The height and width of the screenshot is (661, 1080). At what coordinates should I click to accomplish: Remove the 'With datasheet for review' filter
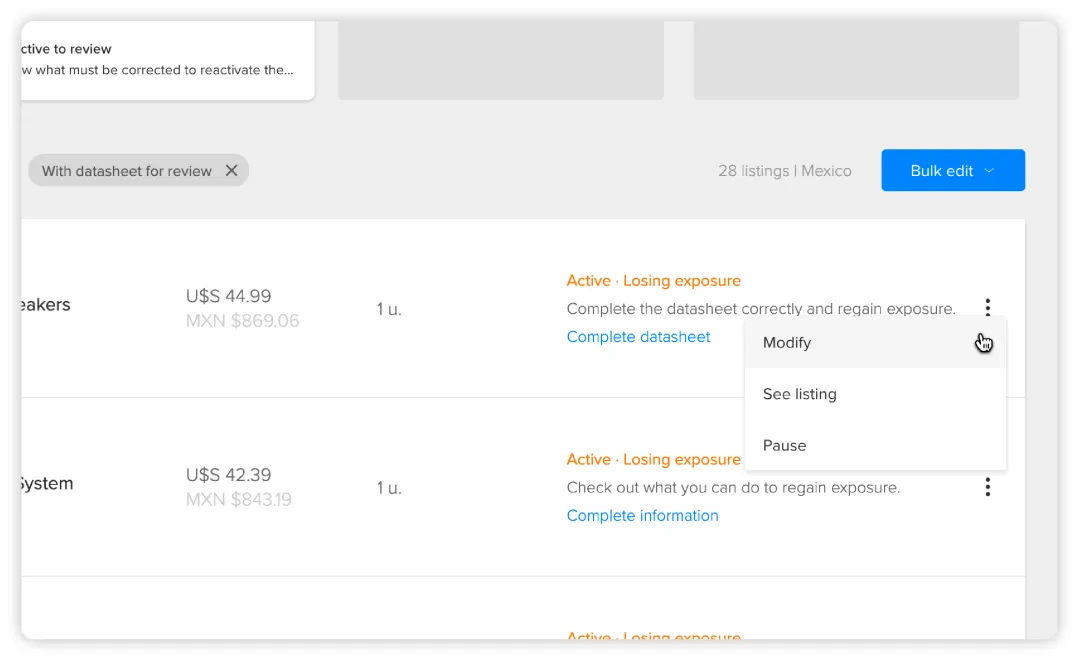coord(231,171)
